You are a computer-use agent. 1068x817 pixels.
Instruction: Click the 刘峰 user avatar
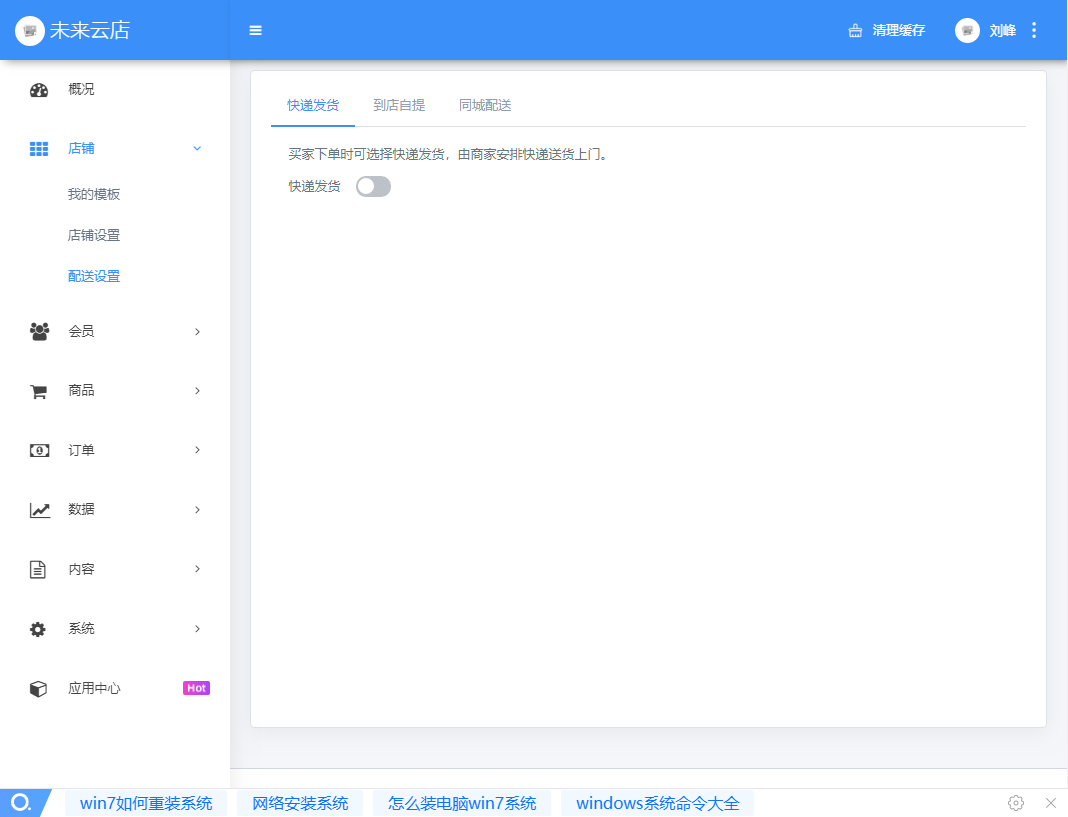(x=967, y=30)
